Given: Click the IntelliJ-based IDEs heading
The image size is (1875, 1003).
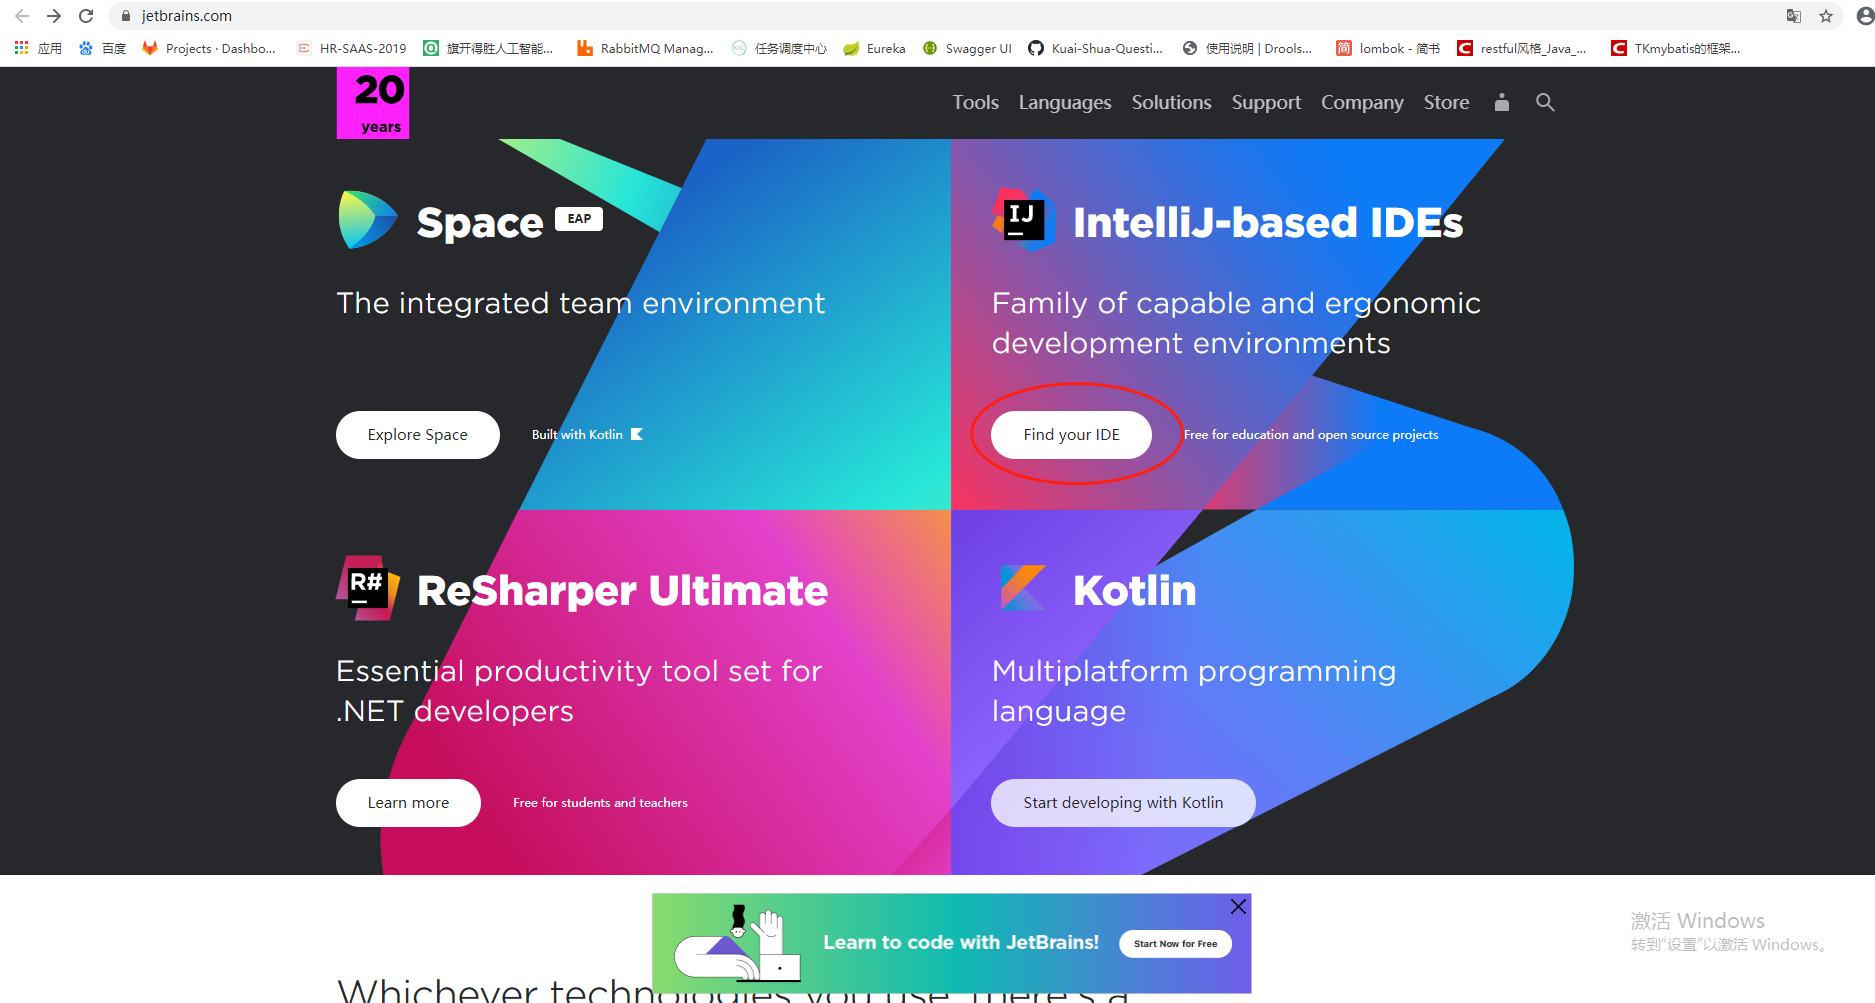Looking at the screenshot, I should pyautogui.click(x=1268, y=222).
